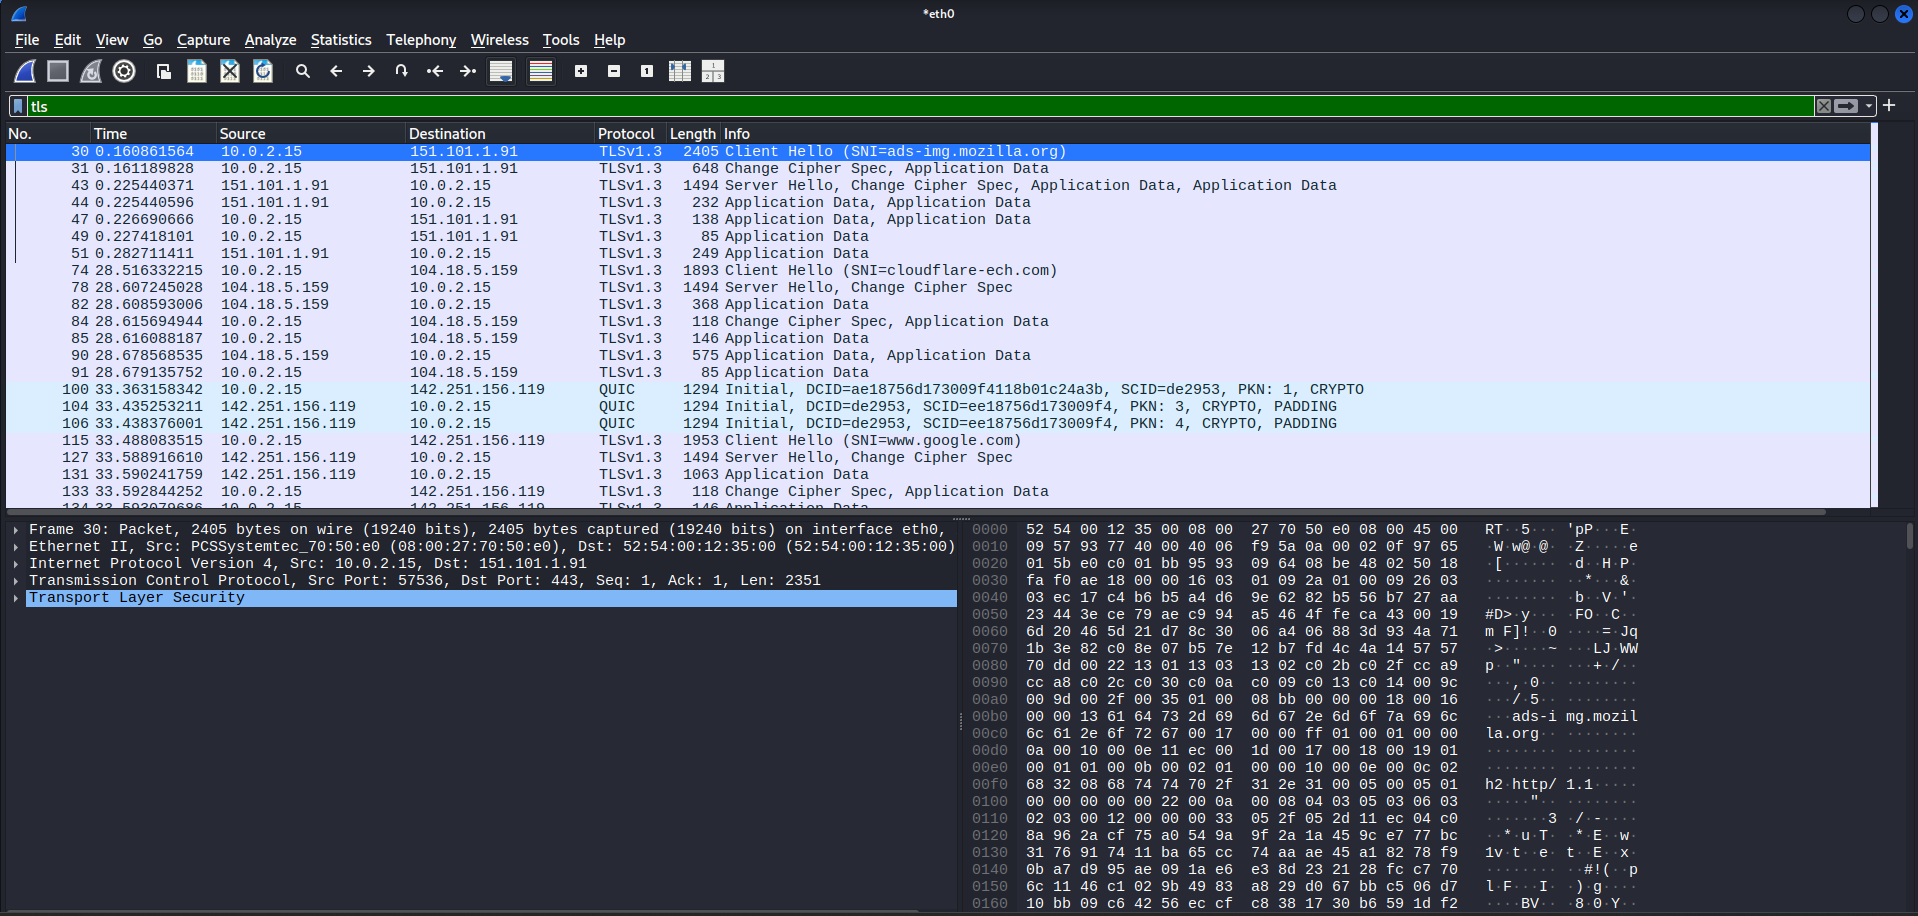Open the Edit menu

pyautogui.click(x=68, y=40)
